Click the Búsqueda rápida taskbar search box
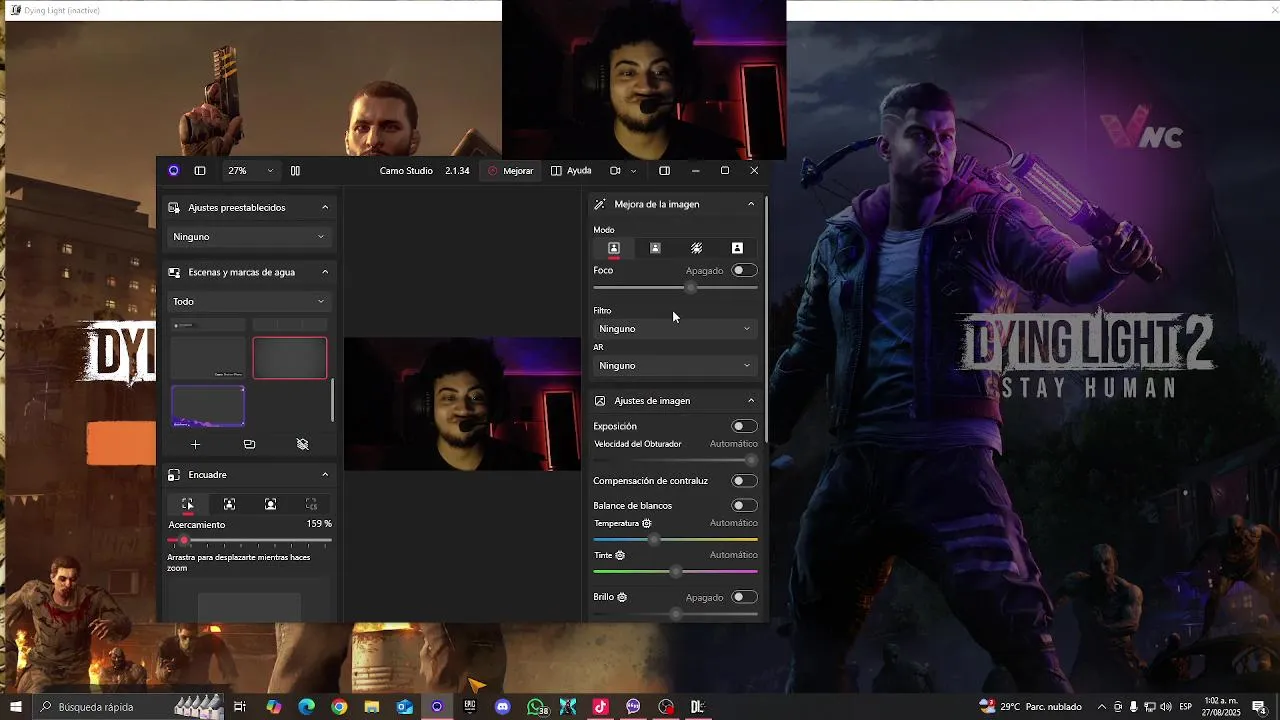This screenshot has height=720, width=1280. click(128, 707)
